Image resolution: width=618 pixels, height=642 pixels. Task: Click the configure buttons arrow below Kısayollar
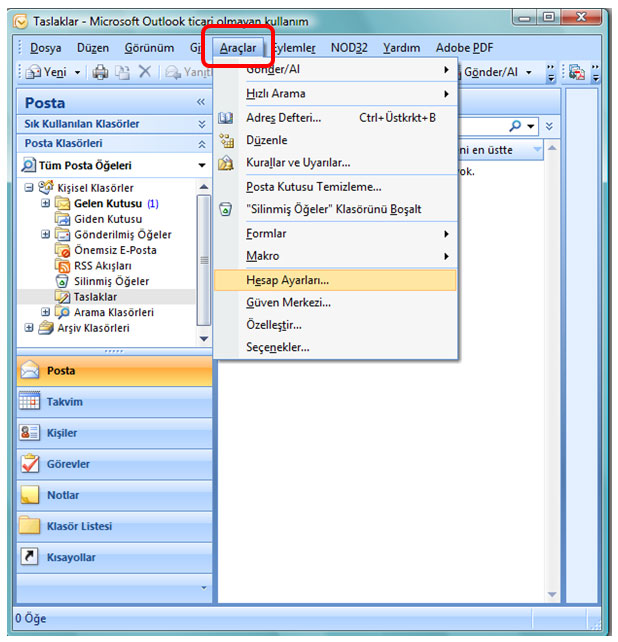pos(204,588)
